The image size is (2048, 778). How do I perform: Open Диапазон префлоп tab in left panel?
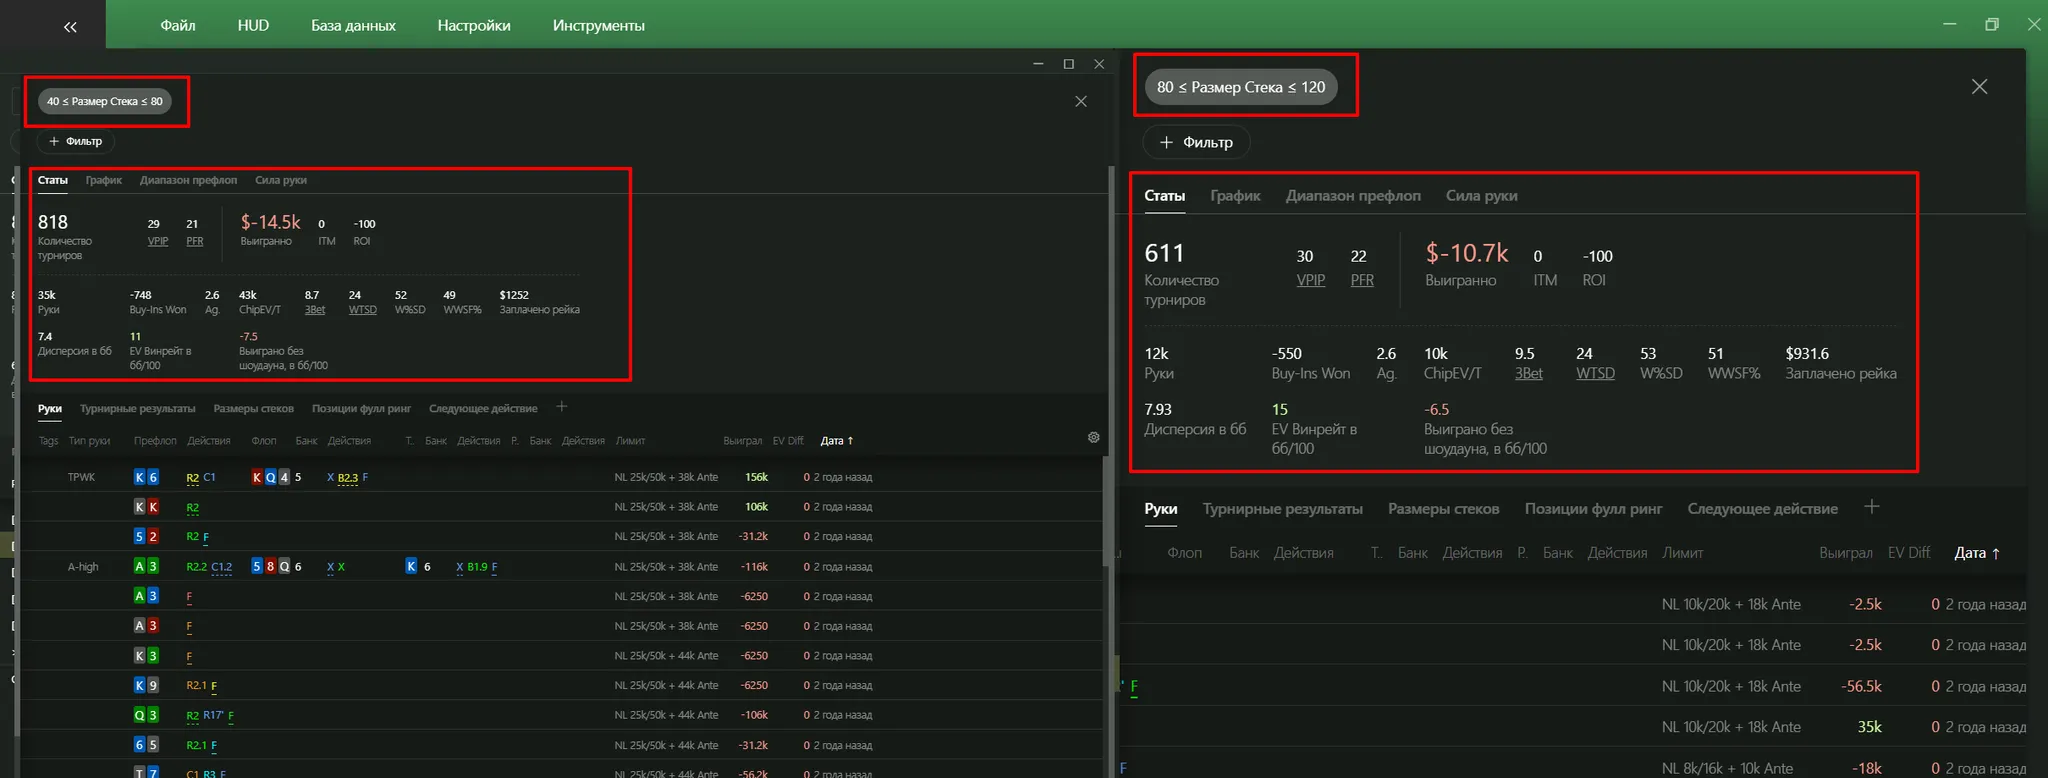(188, 181)
